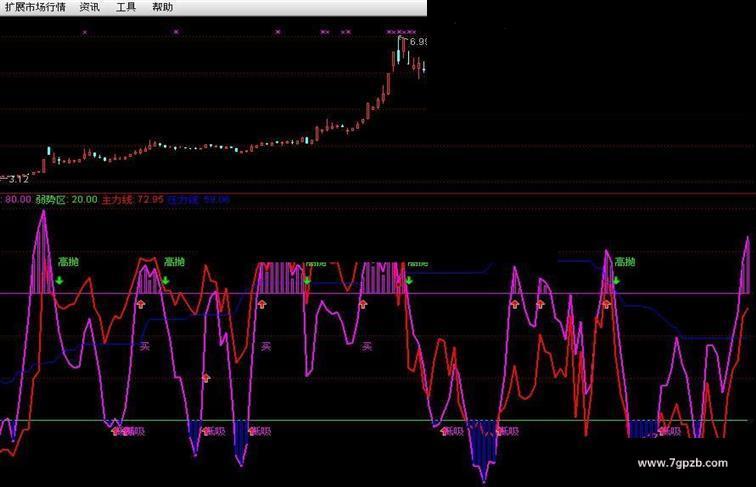Open the 工具 menu
This screenshot has height=487, width=756.
[126, 7]
